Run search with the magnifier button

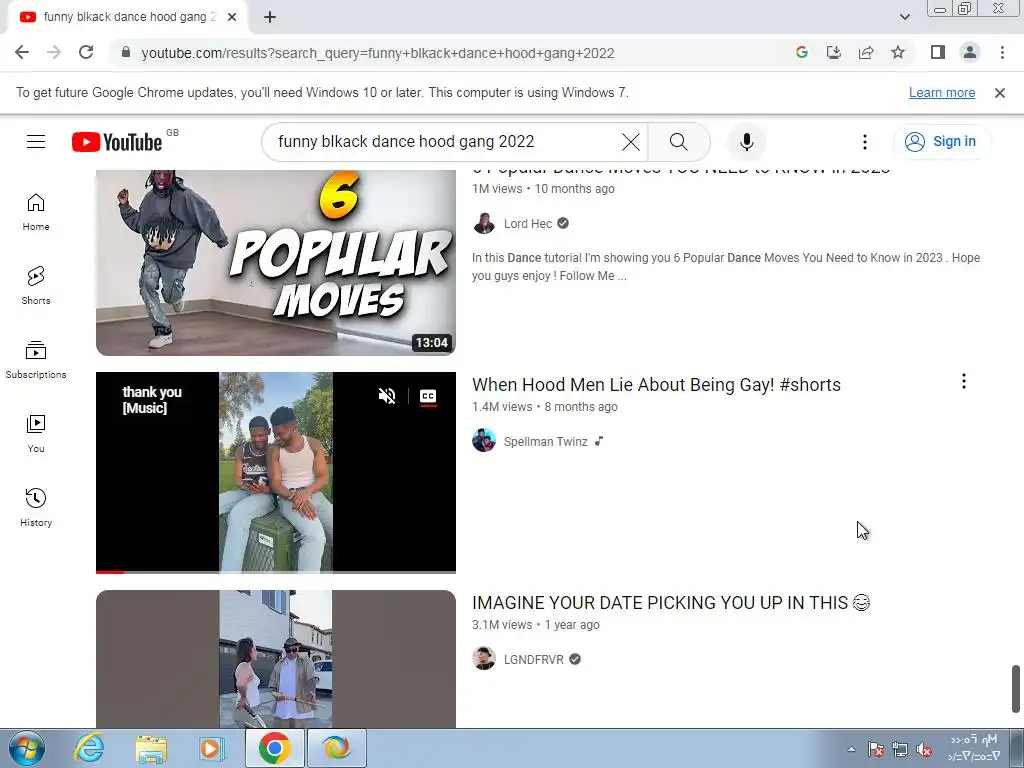[x=679, y=142]
